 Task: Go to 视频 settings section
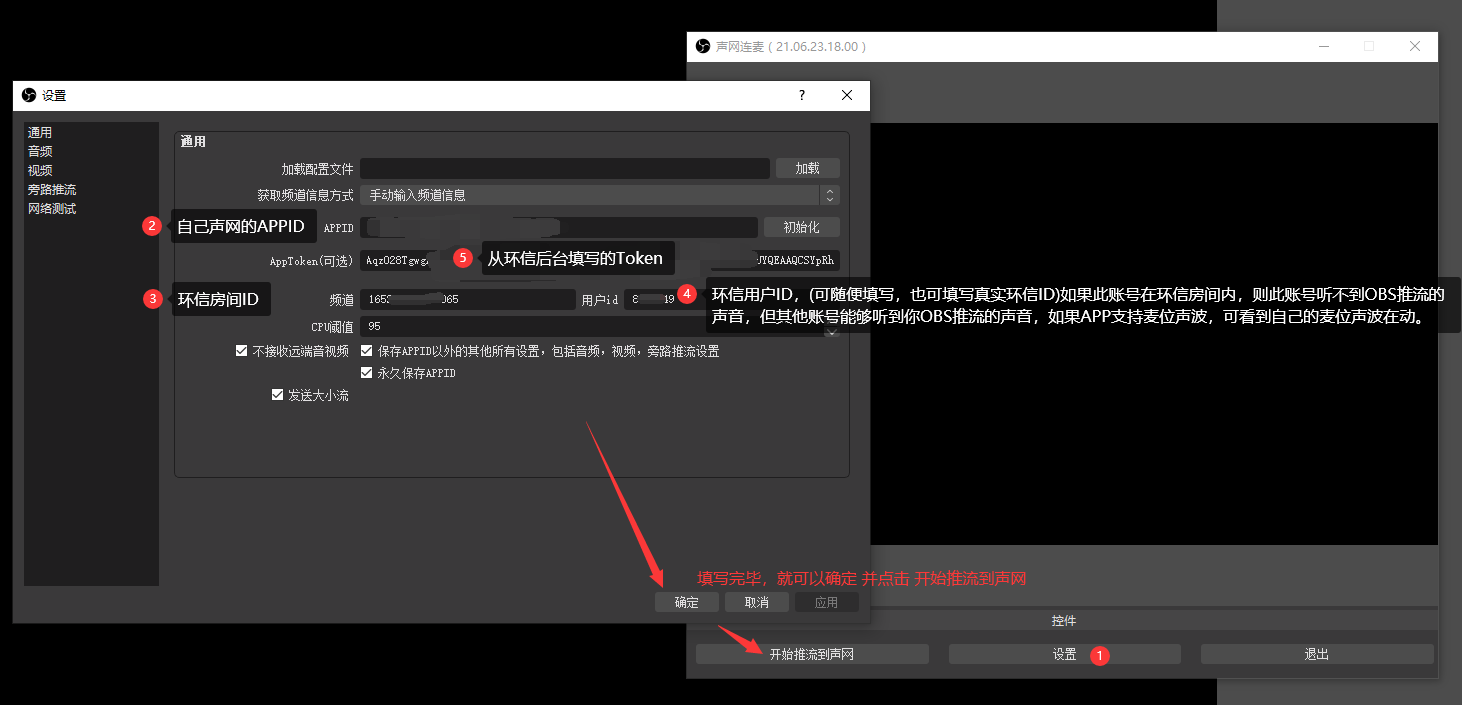pos(40,170)
